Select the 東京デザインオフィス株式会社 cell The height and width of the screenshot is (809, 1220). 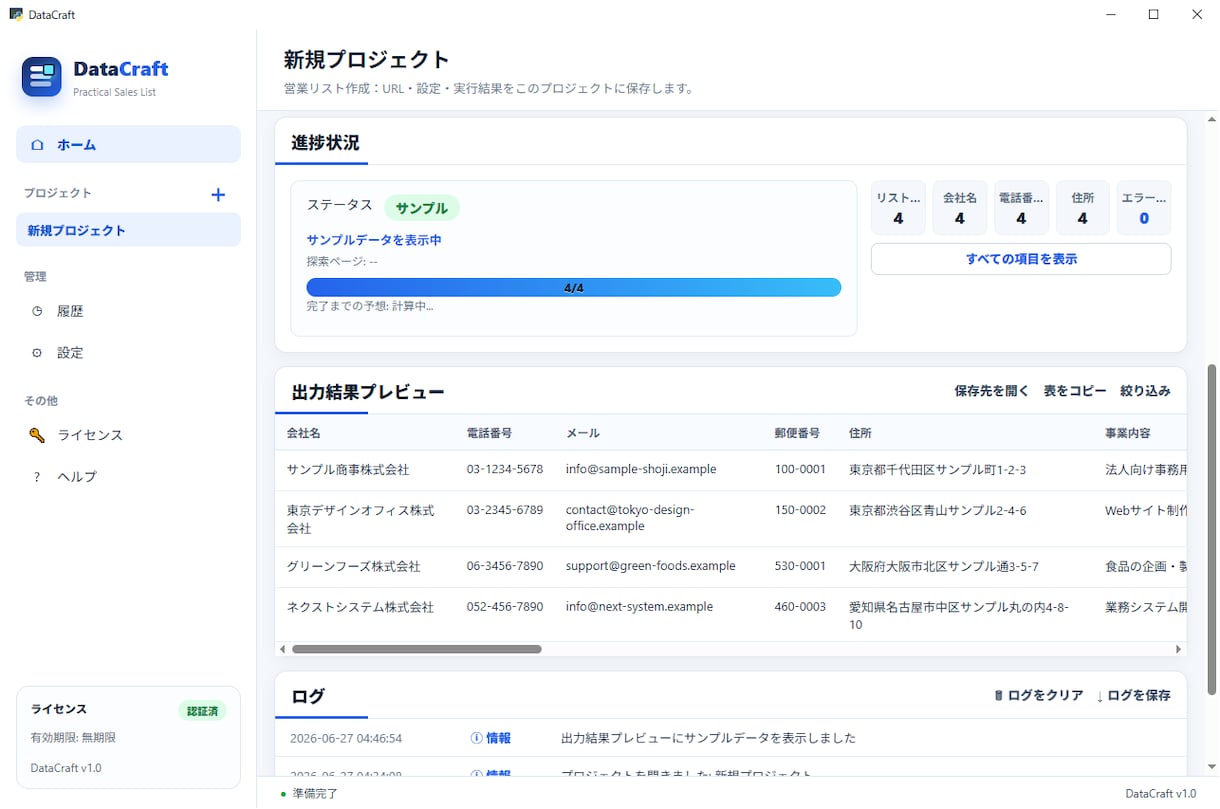[361, 519]
